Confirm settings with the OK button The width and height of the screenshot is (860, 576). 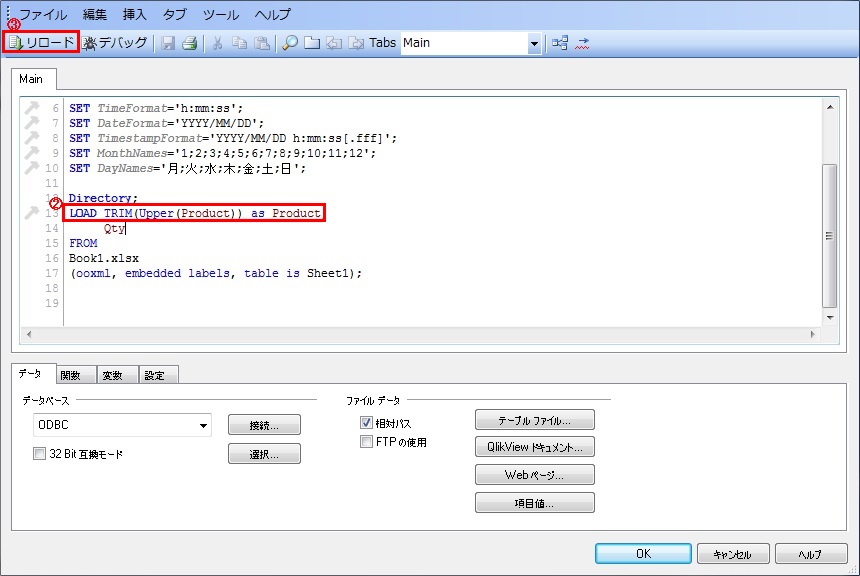click(642, 553)
